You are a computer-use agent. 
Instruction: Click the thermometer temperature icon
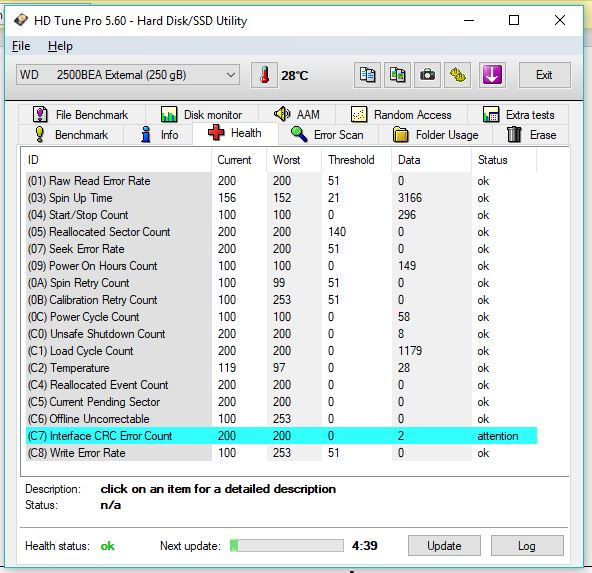(264, 75)
